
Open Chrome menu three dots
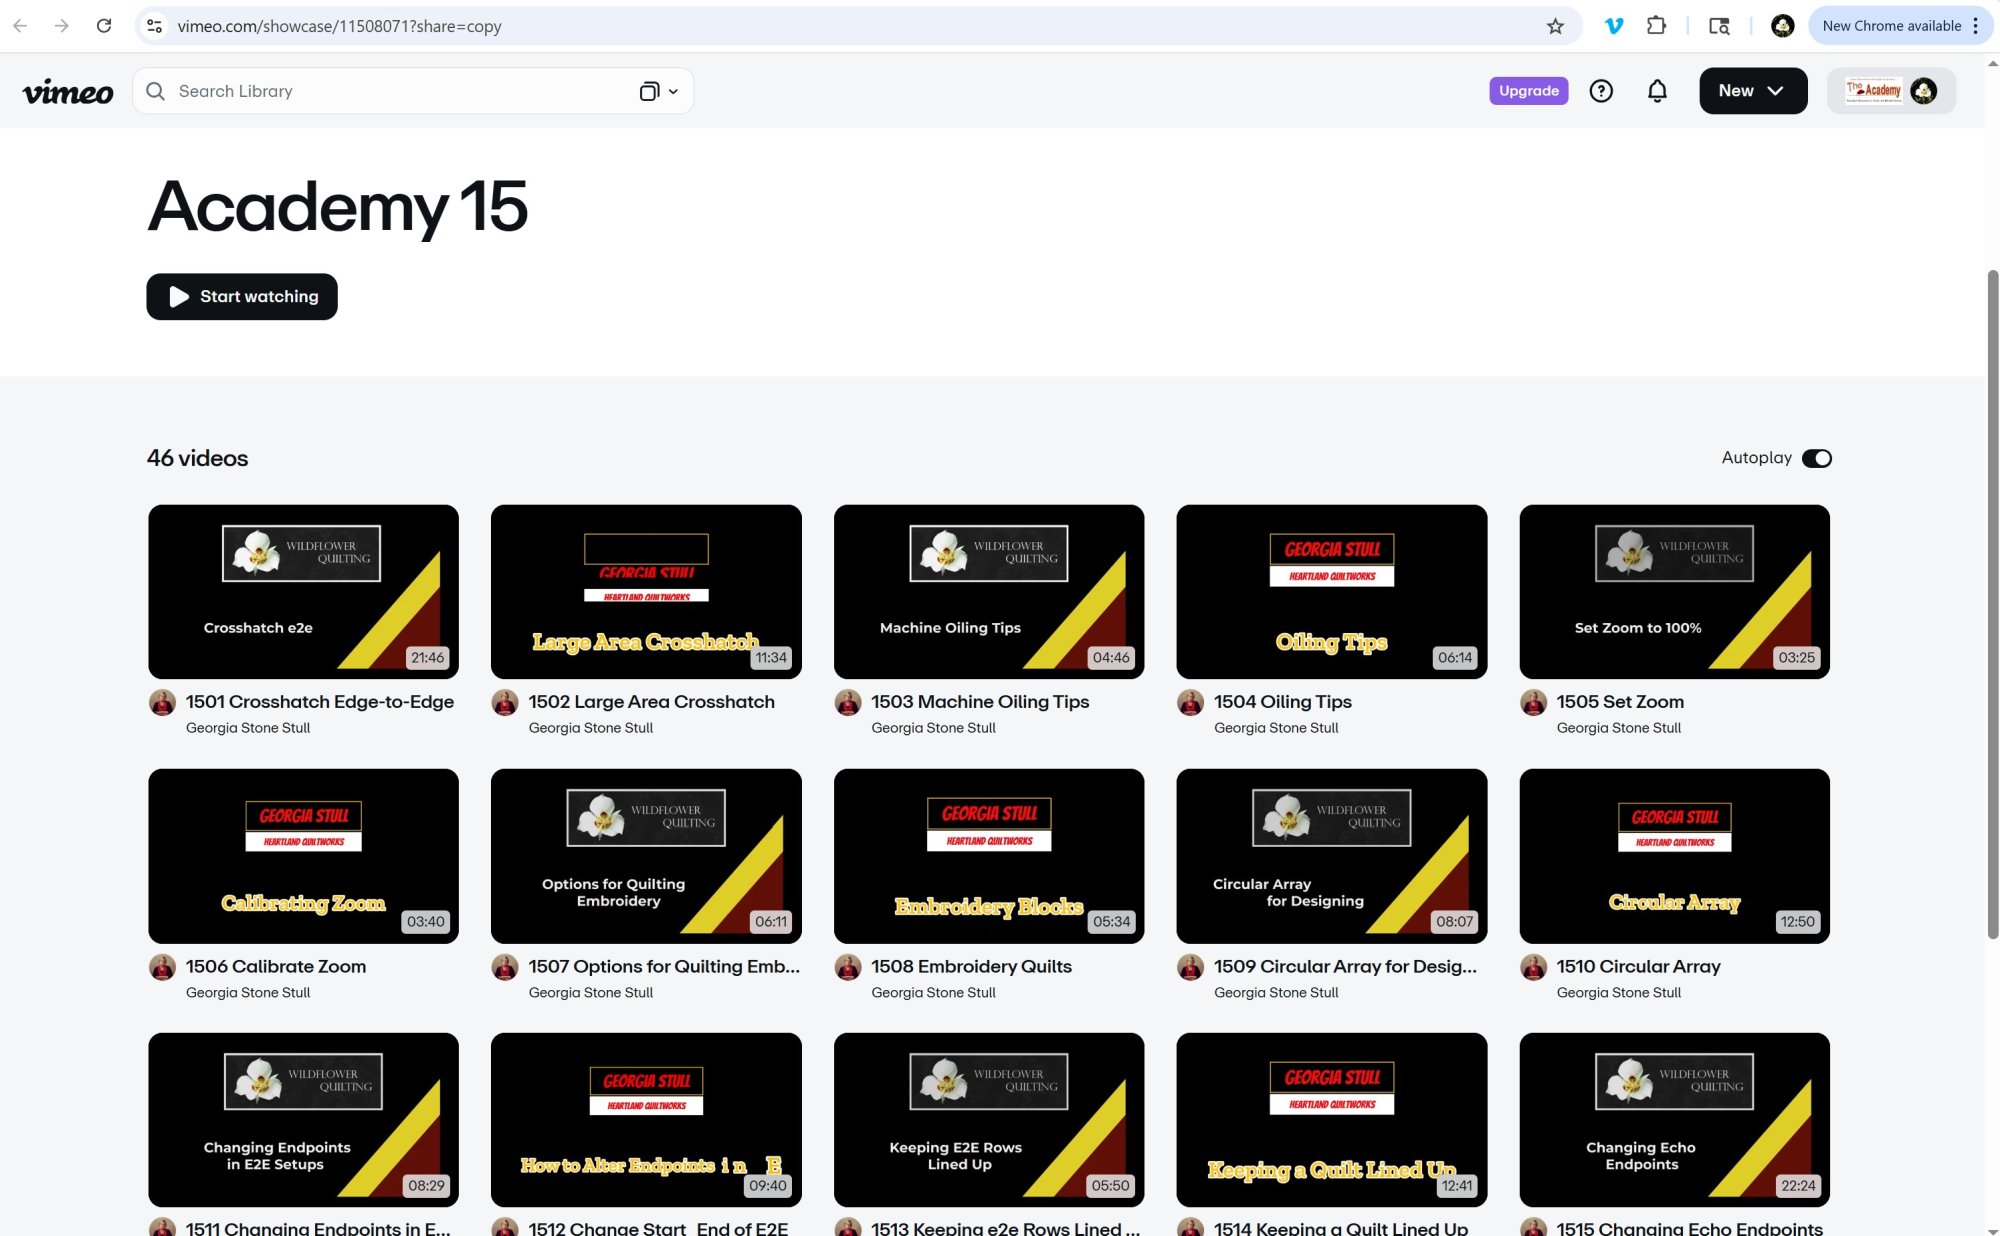tap(1975, 26)
